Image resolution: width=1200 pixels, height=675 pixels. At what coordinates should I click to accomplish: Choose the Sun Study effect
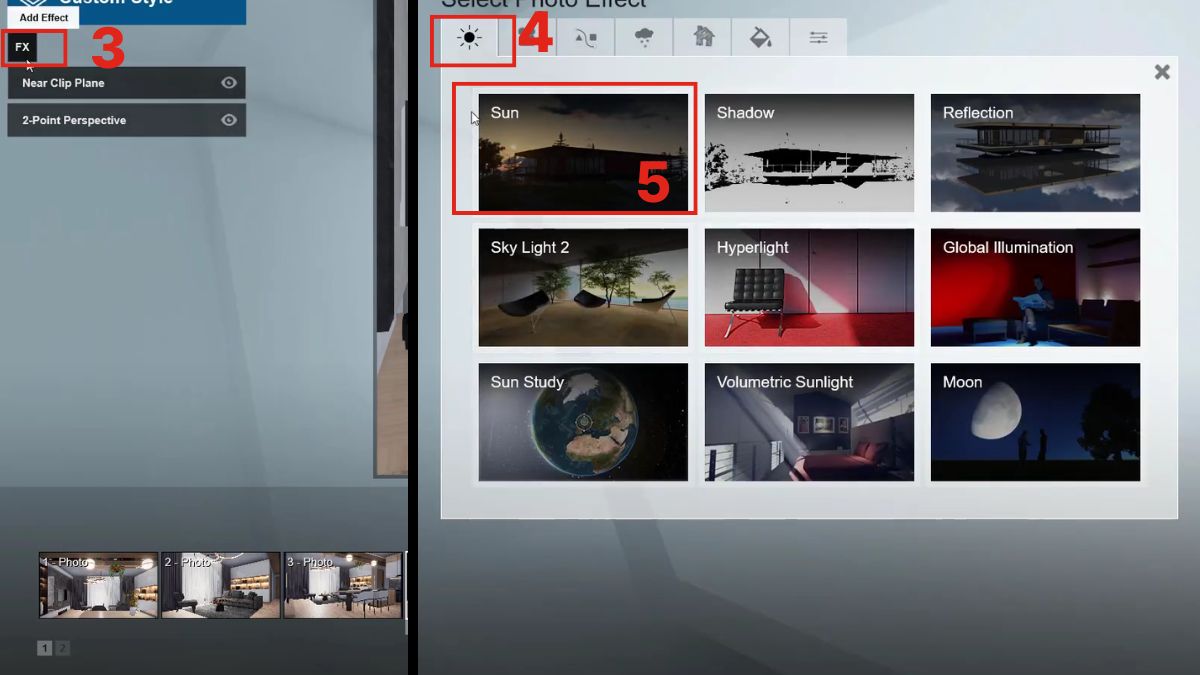pos(583,422)
